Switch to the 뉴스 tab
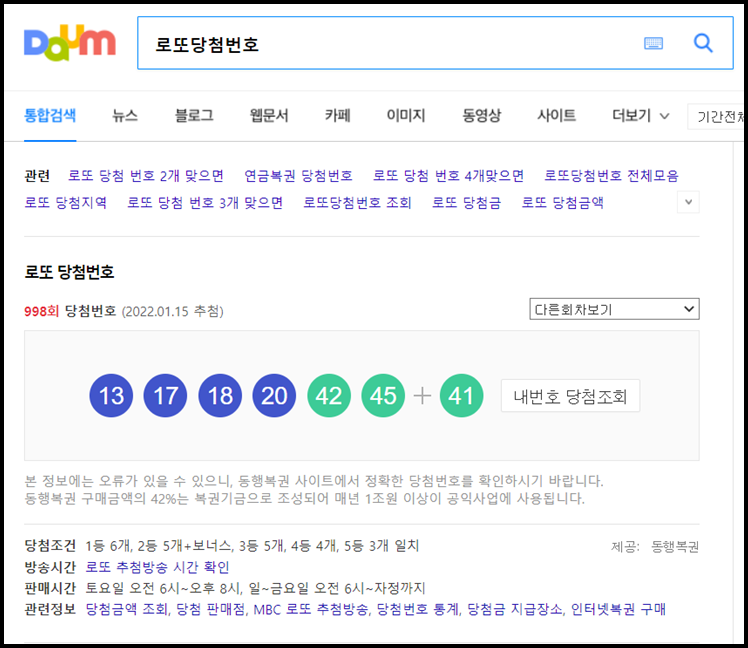Screen dimensions: 748x648 [x=125, y=115]
